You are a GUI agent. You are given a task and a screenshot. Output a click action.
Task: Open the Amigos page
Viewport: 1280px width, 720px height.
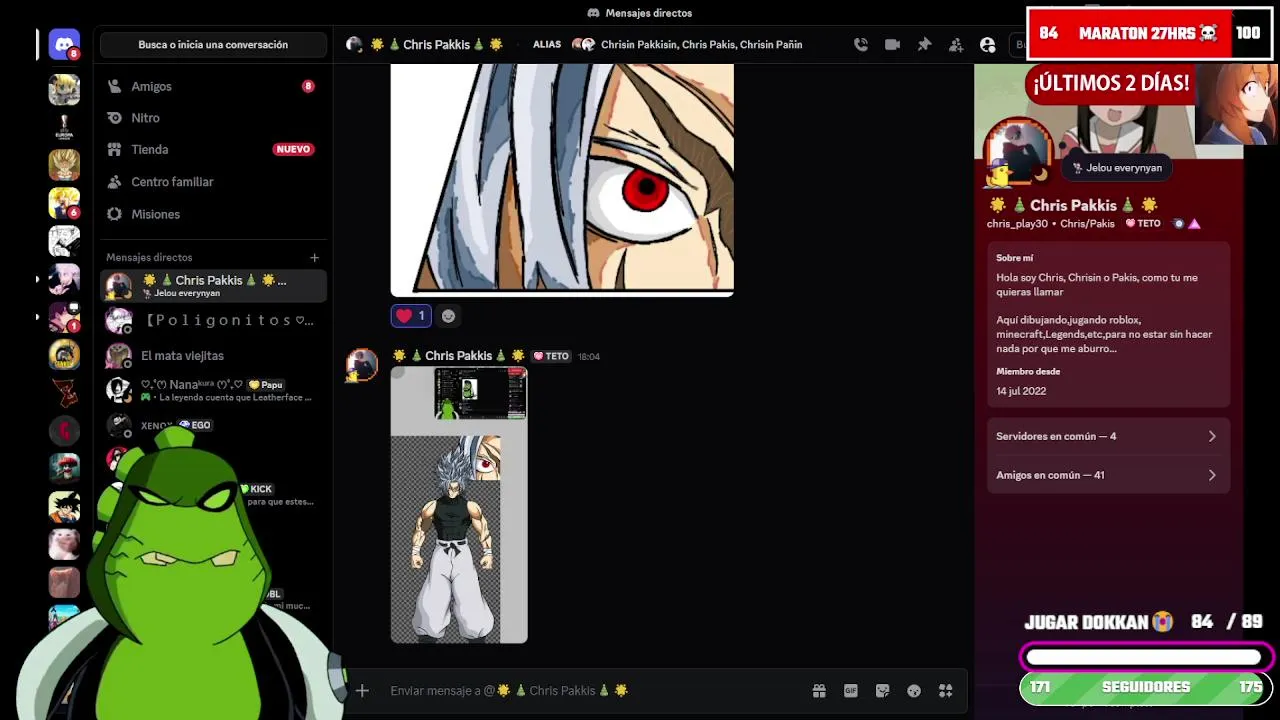213,86
